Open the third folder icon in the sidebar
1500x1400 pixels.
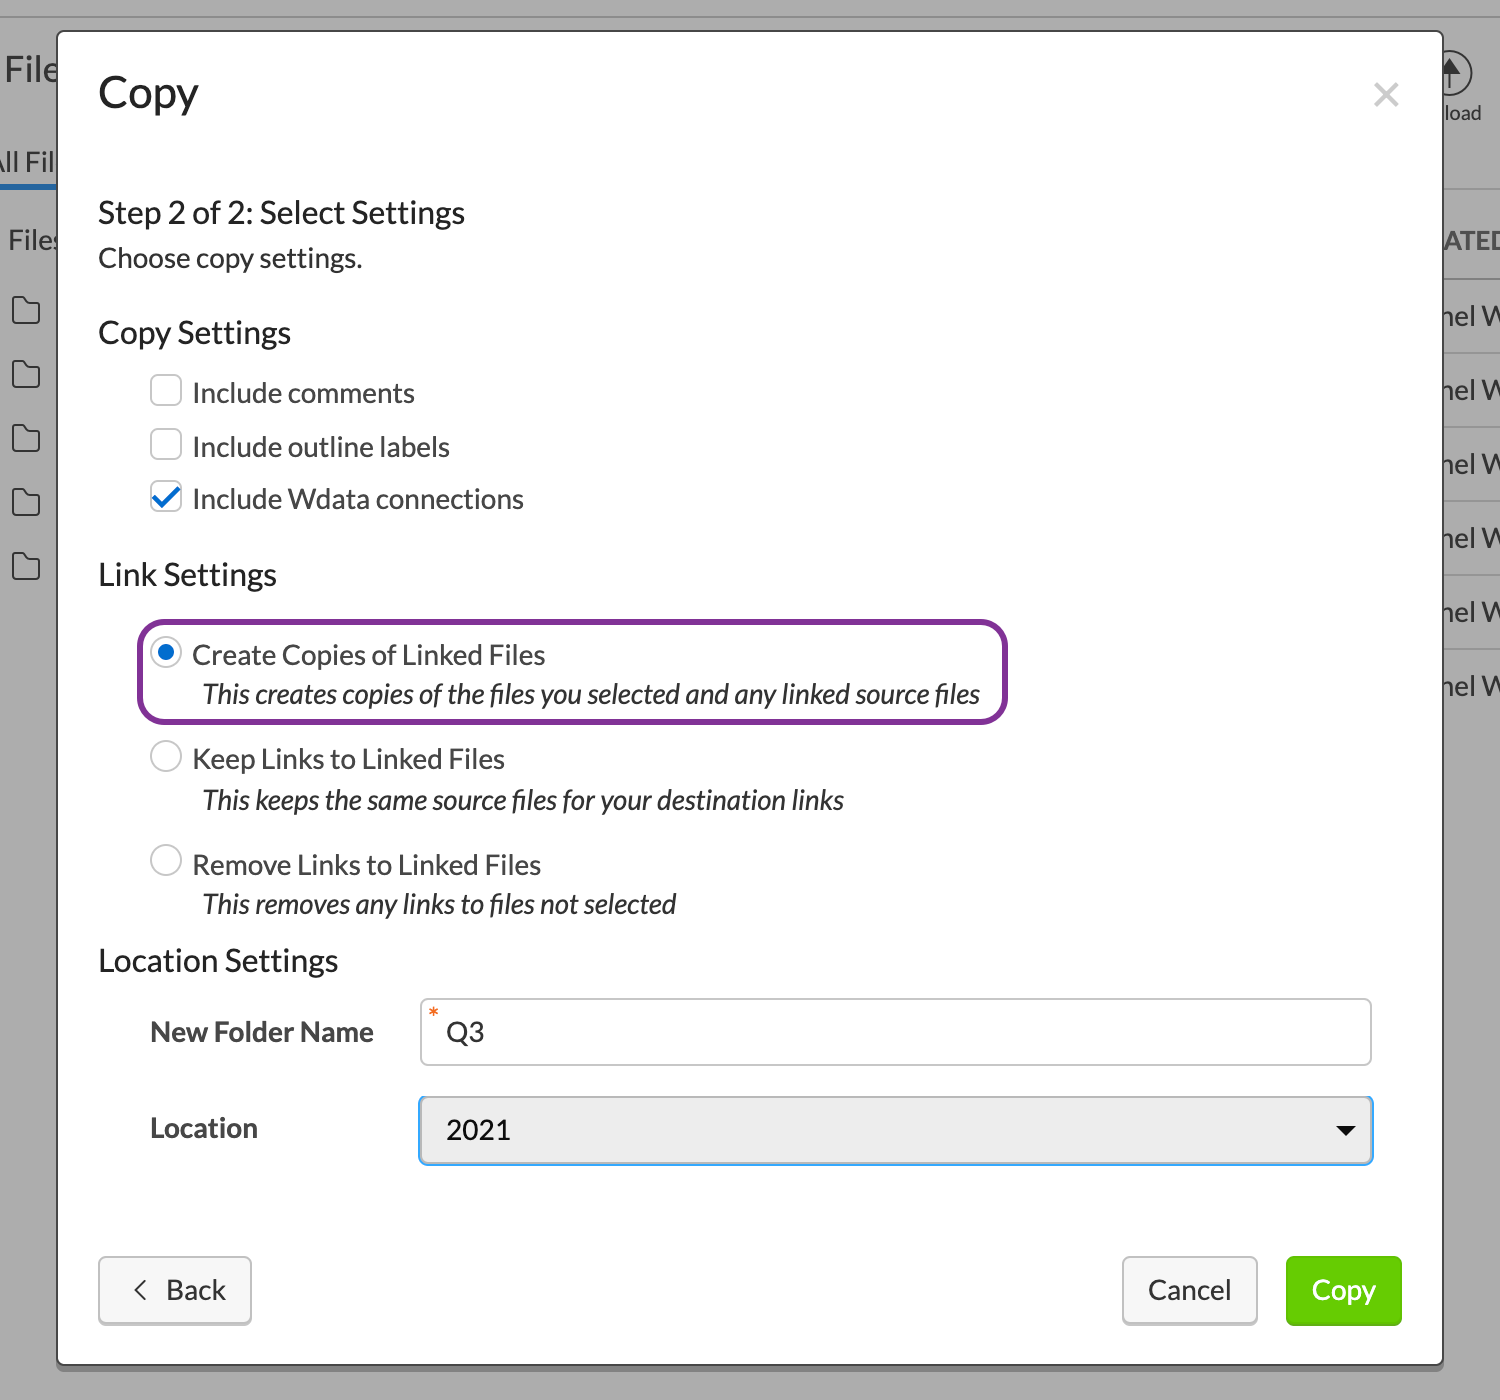tap(26, 439)
